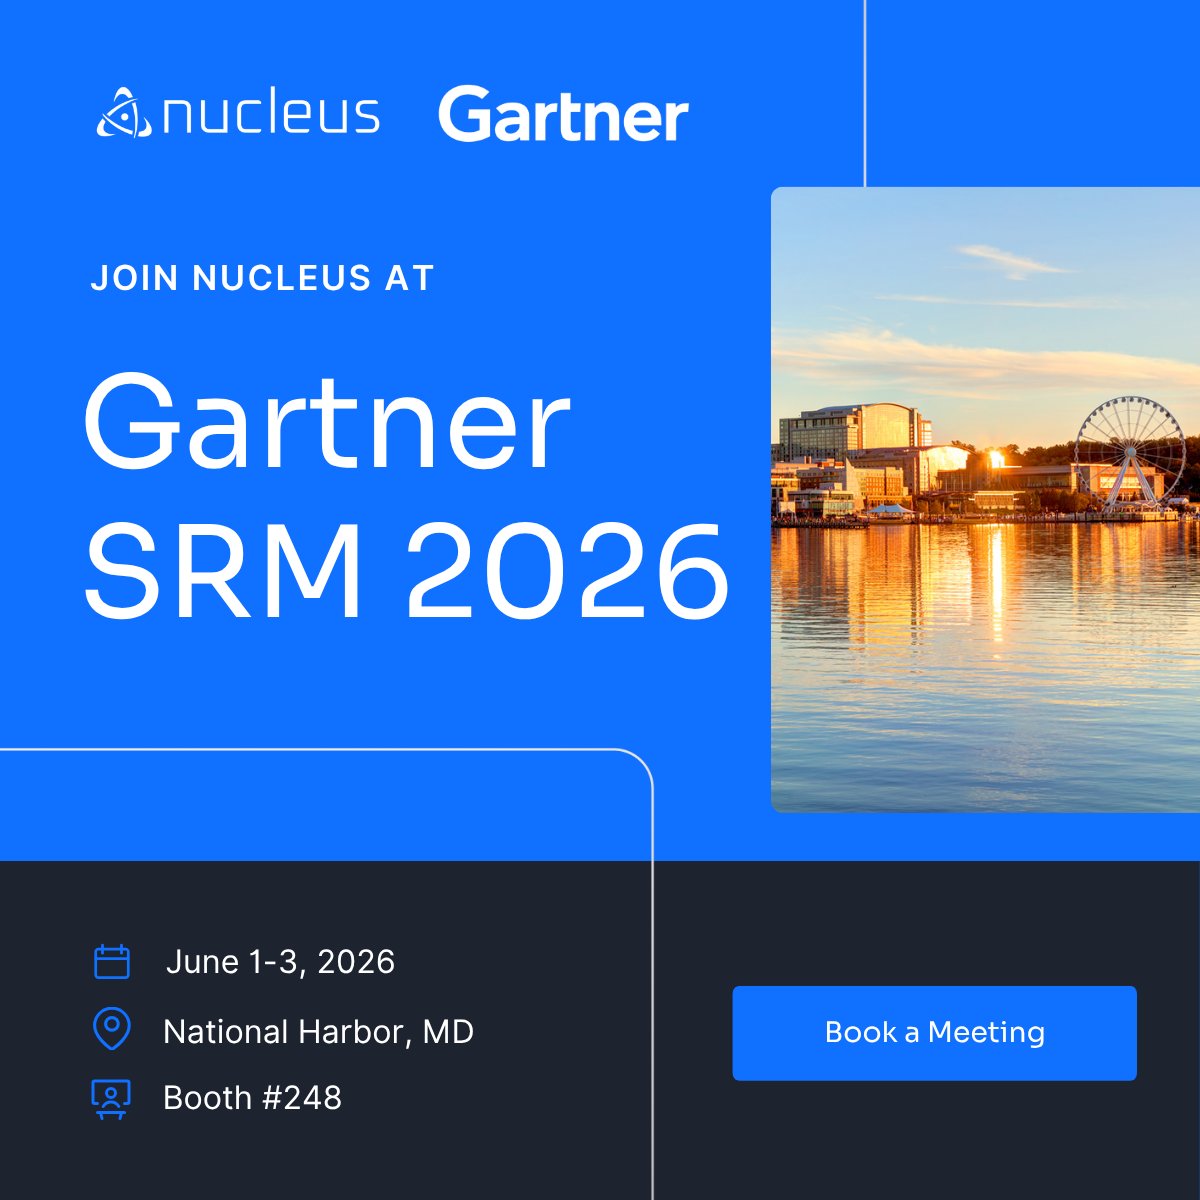The width and height of the screenshot is (1200, 1200).
Task: Click the booth presenter icon
Action: pos(111,1098)
